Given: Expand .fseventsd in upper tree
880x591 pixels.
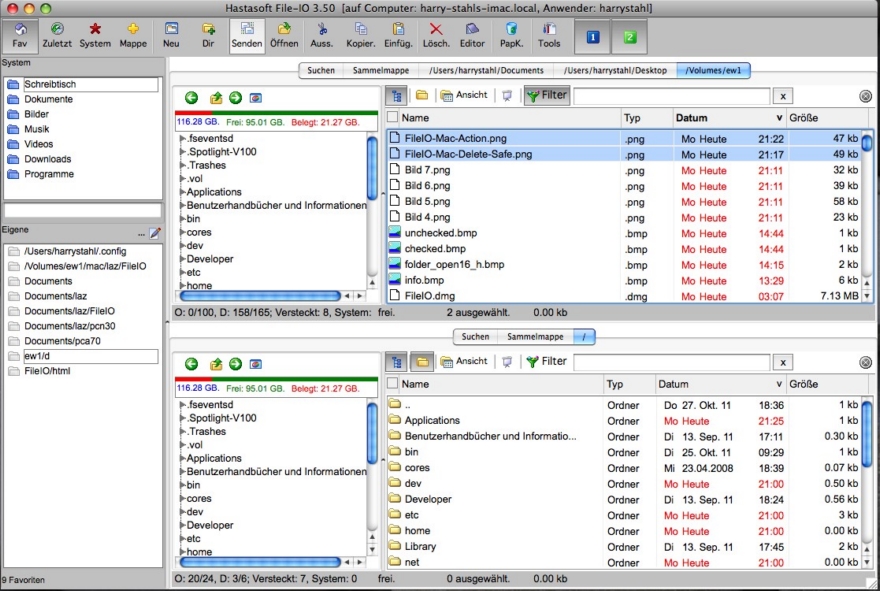Looking at the screenshot, I should [182, 138].
